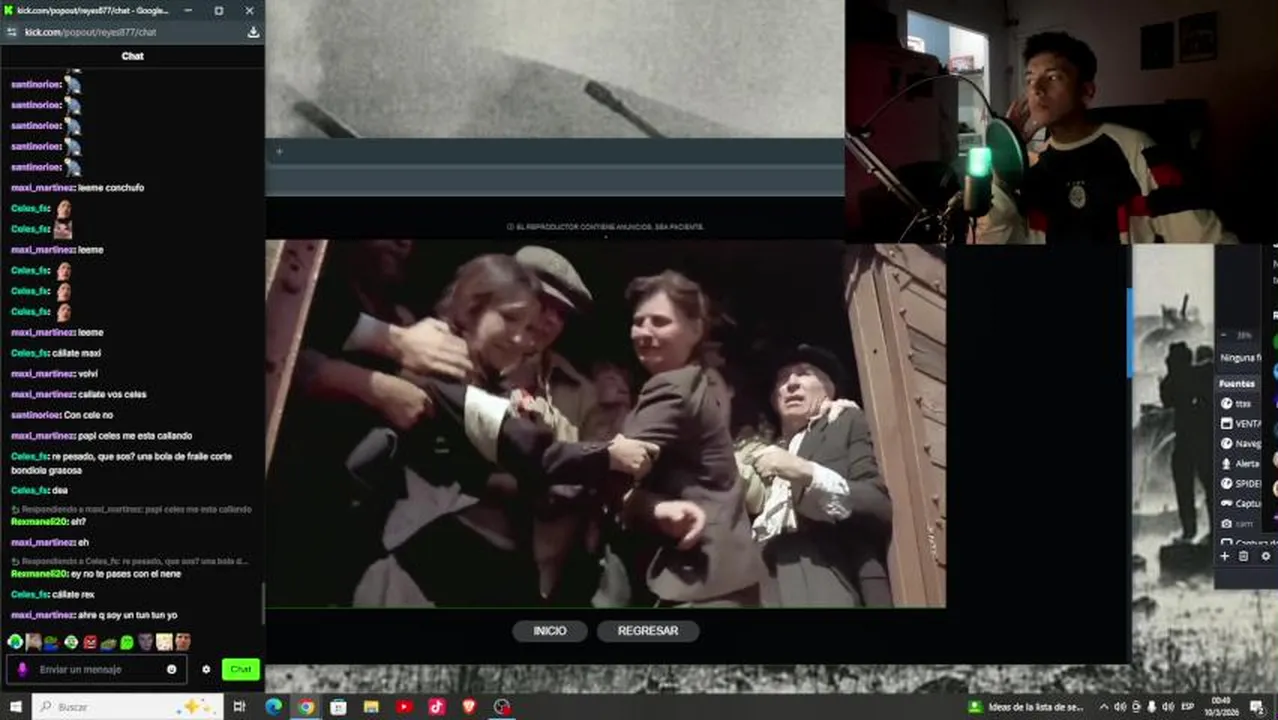The image size is (1278, 720).
Task: Click the chat scrollbar thumb
Action: click(263, 603)
